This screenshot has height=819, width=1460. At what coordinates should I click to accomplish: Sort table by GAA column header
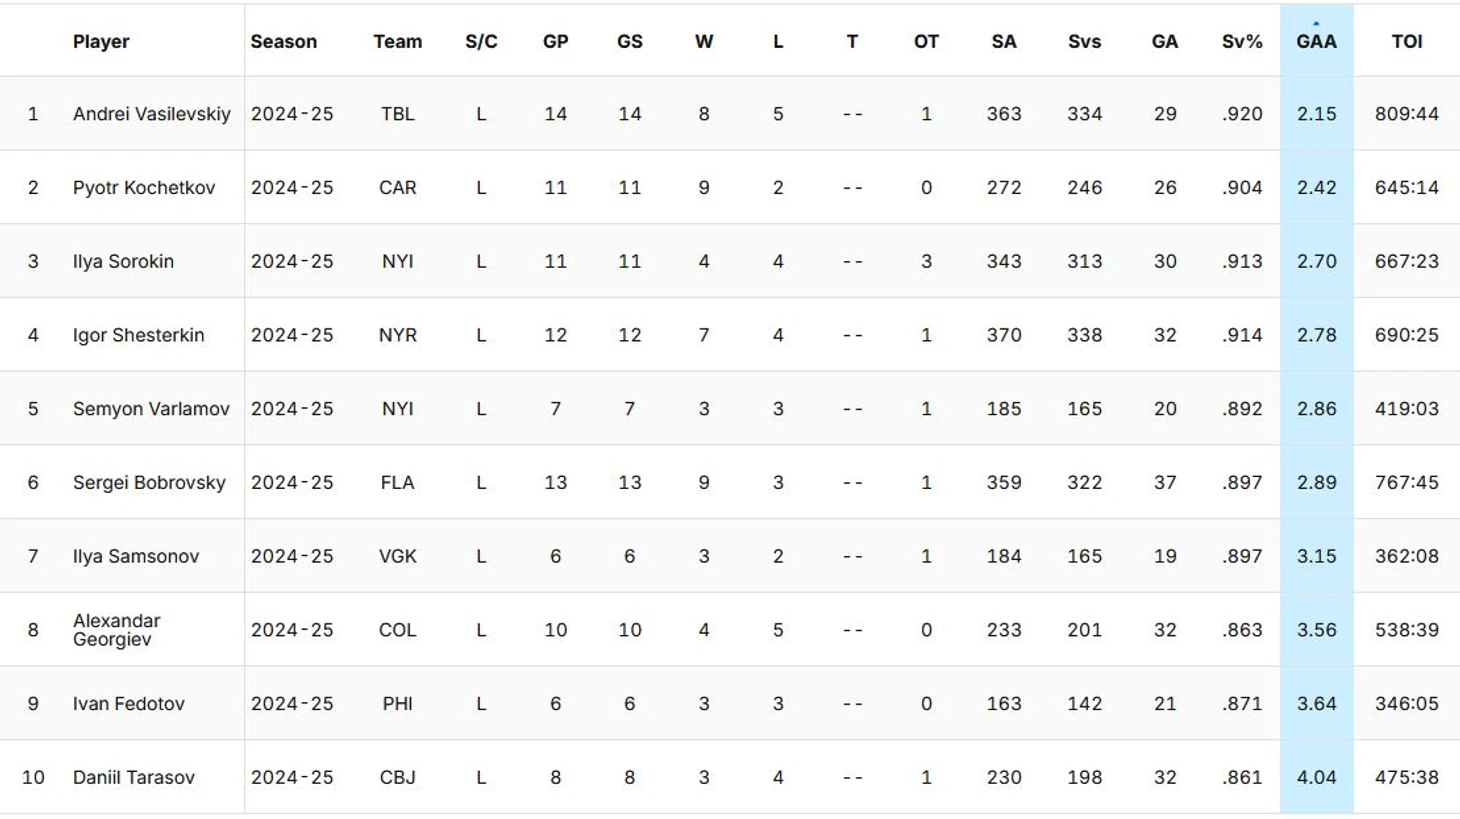1316,42
